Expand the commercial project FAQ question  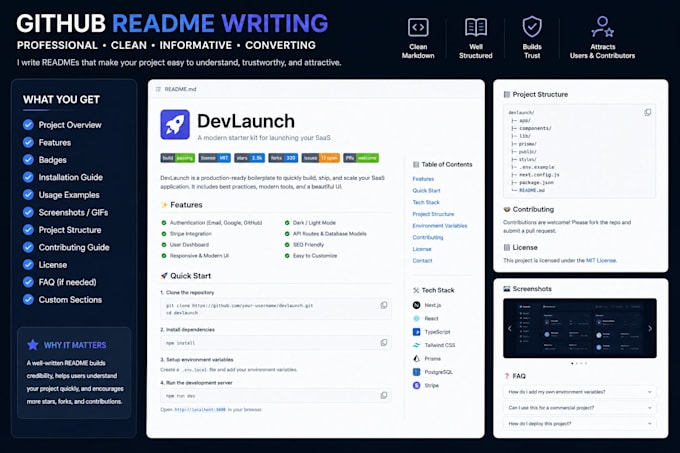(580, 408)
